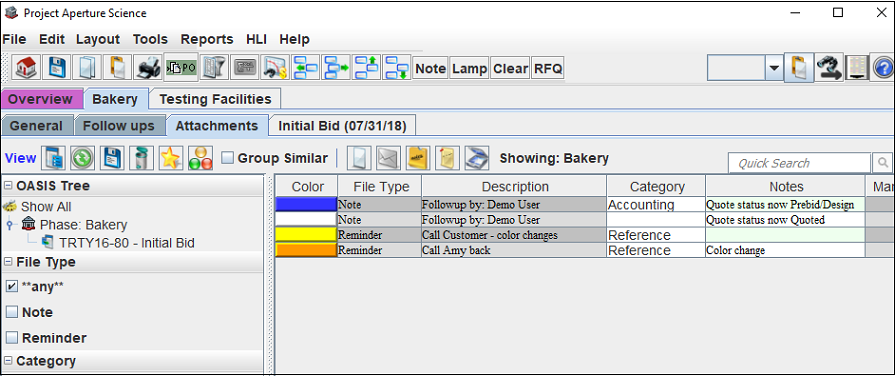Click the Lamp toolbar button
This screenshot has height=376, width=895.
click(470, 68)
